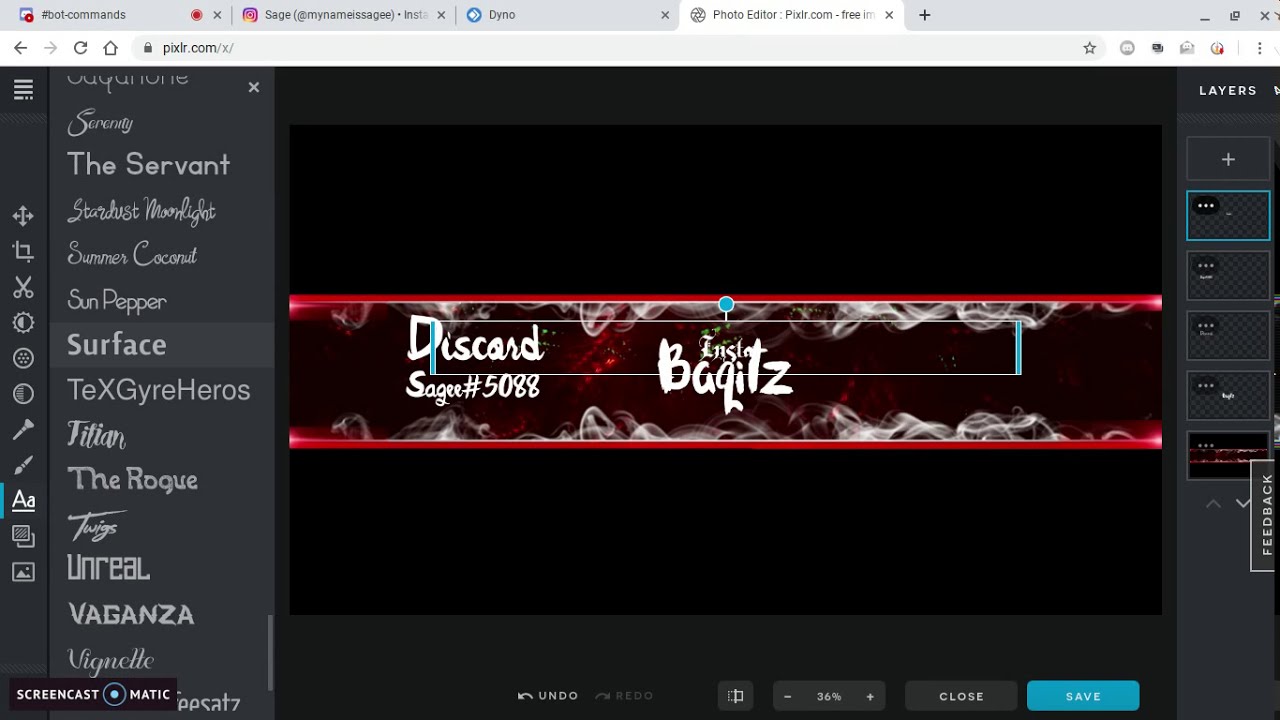This screenshot has width=1280, height=720.
Task: Undo the last action
Action: [x=548, y=696]
